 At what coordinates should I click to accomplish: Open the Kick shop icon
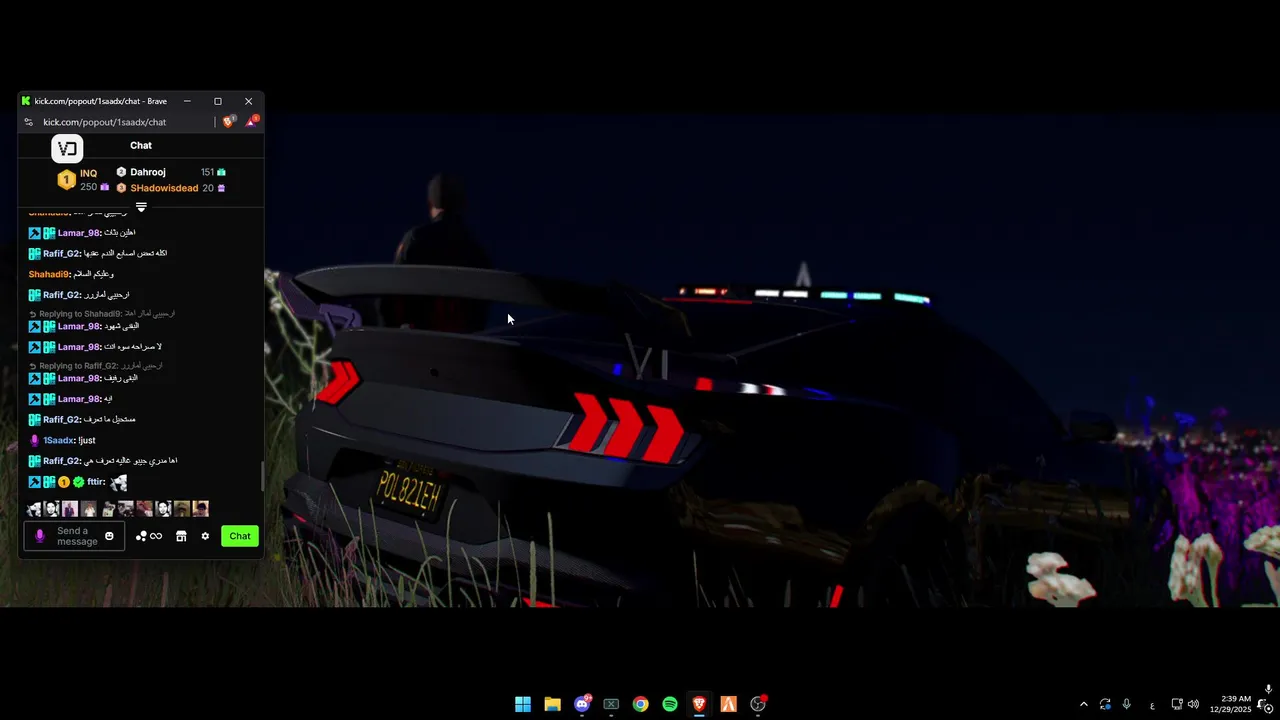(x=181, y=536)
